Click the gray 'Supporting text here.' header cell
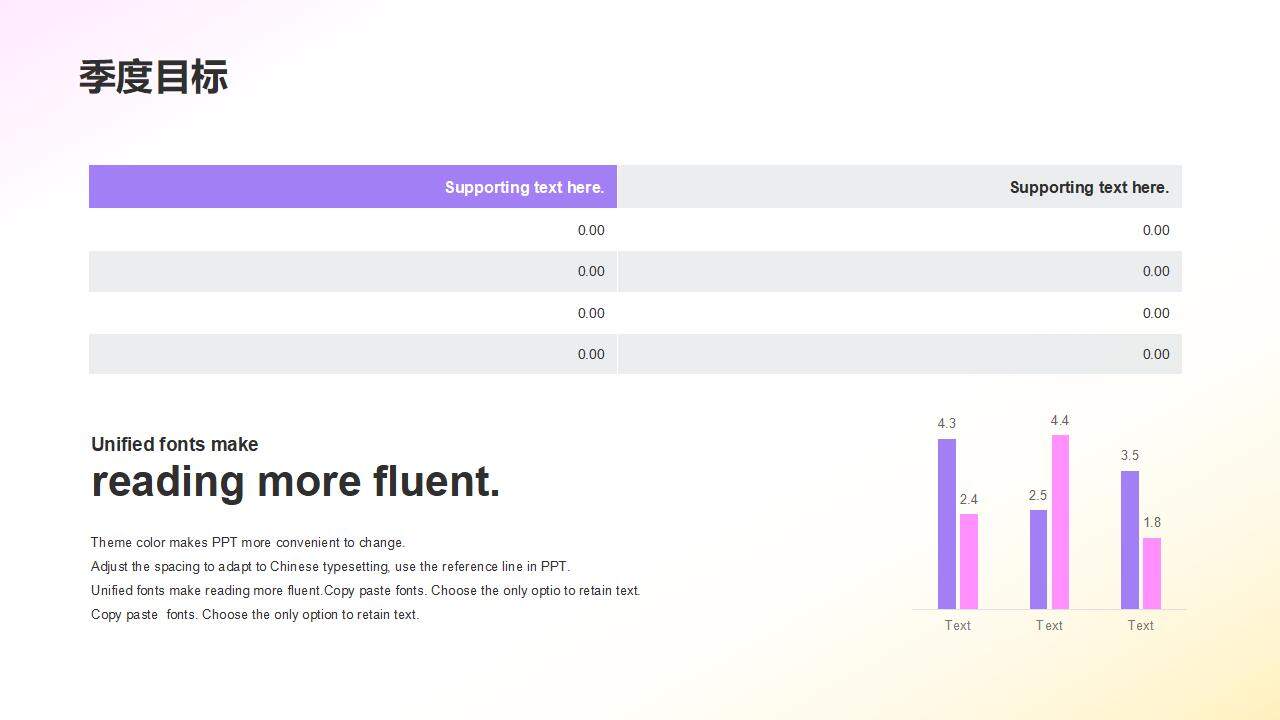 [x=900, y=187]
